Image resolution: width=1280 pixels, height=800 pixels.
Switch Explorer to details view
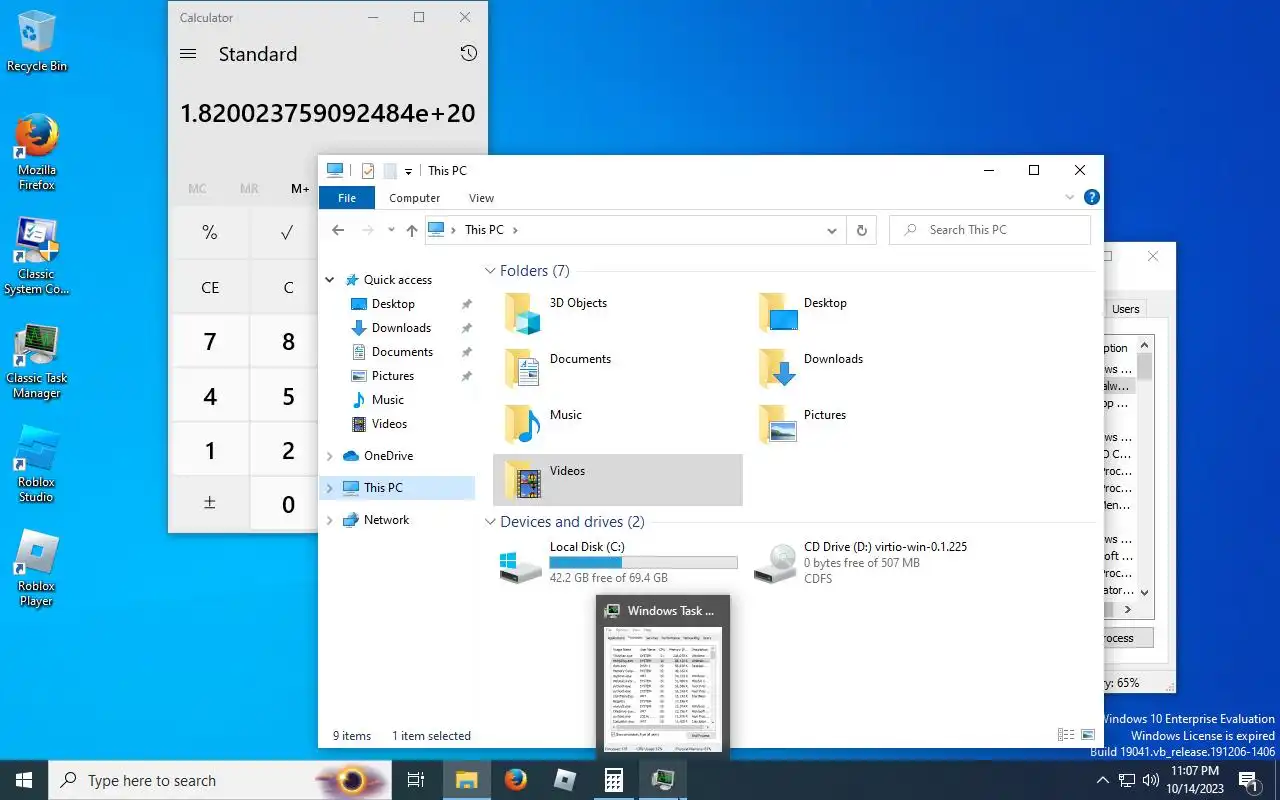pyautogui.click(x=1066, y=735)
